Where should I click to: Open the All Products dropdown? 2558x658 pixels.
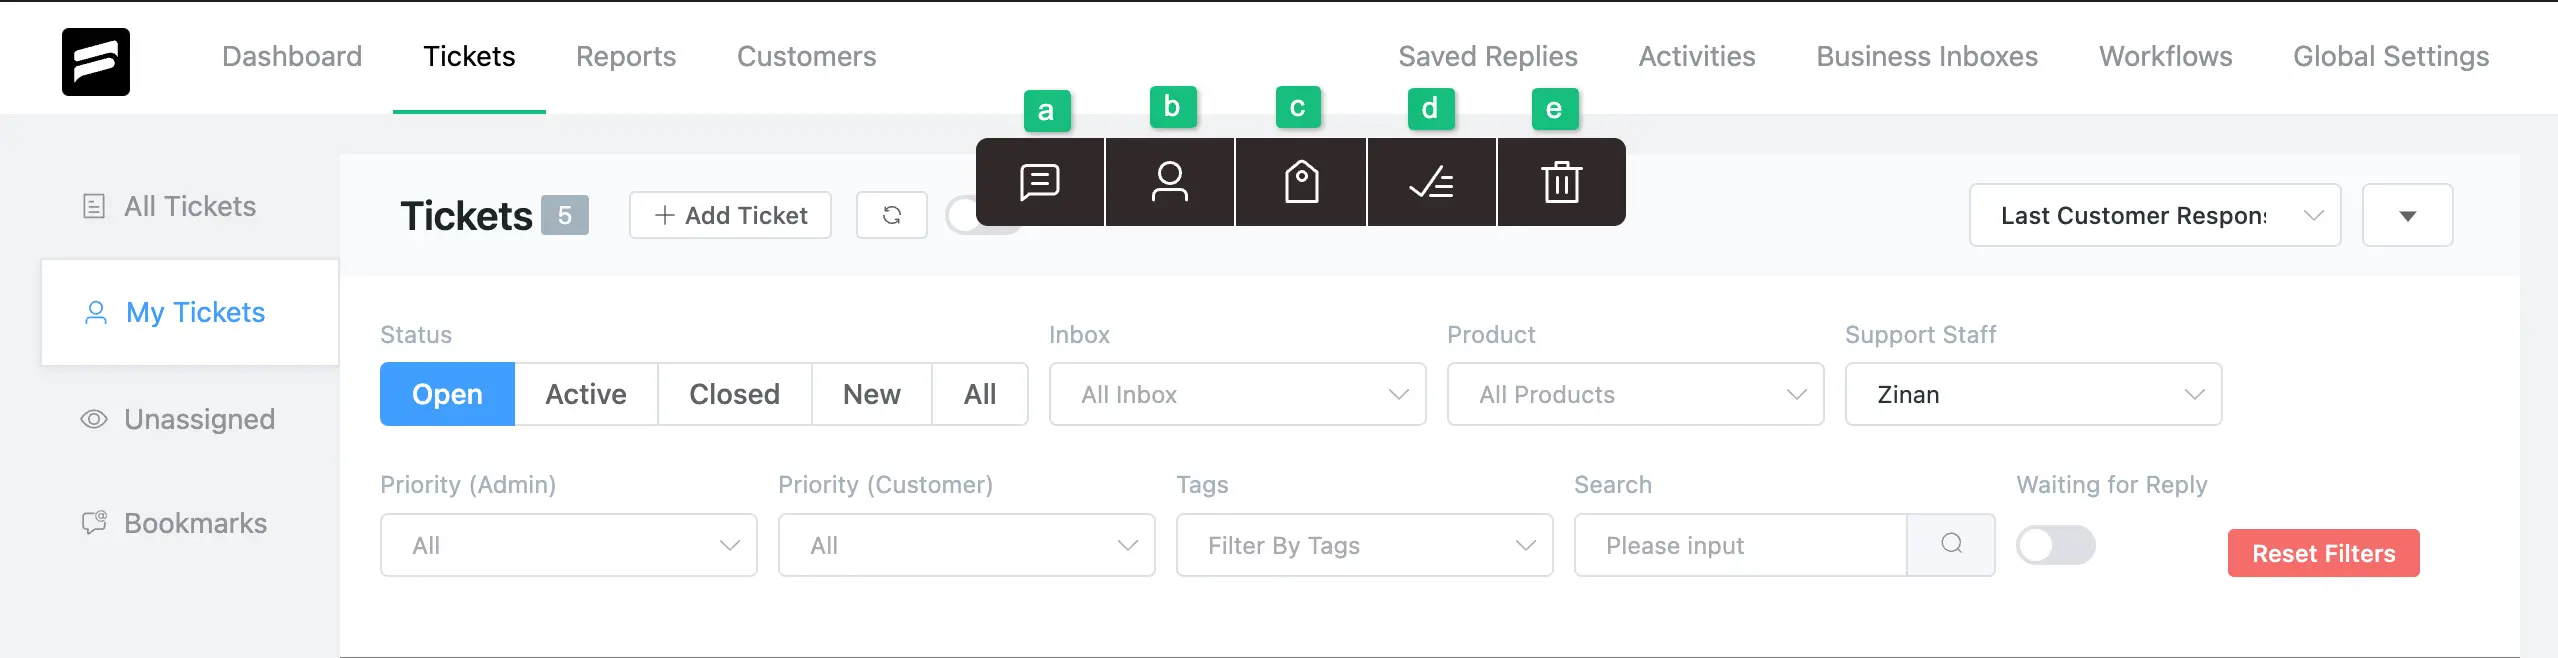1635,394
